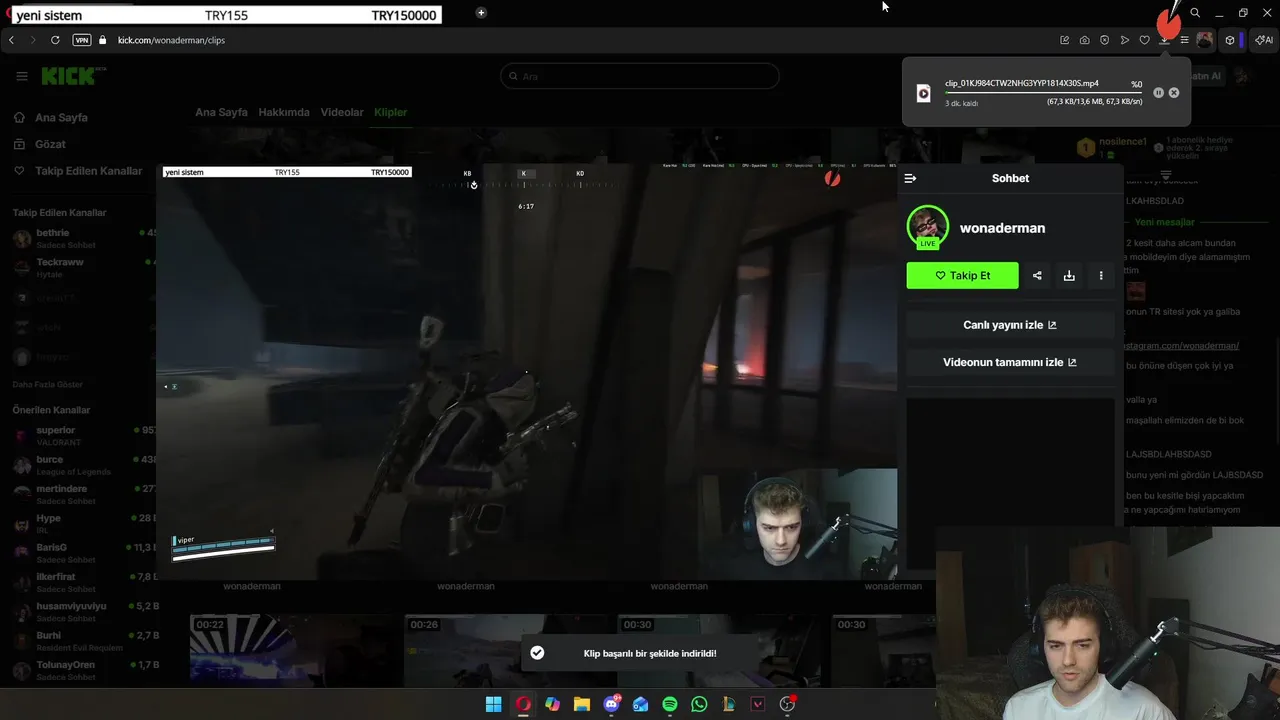
Task: Click the ad blocker shield icon
Action: [x=1104, y=40]
